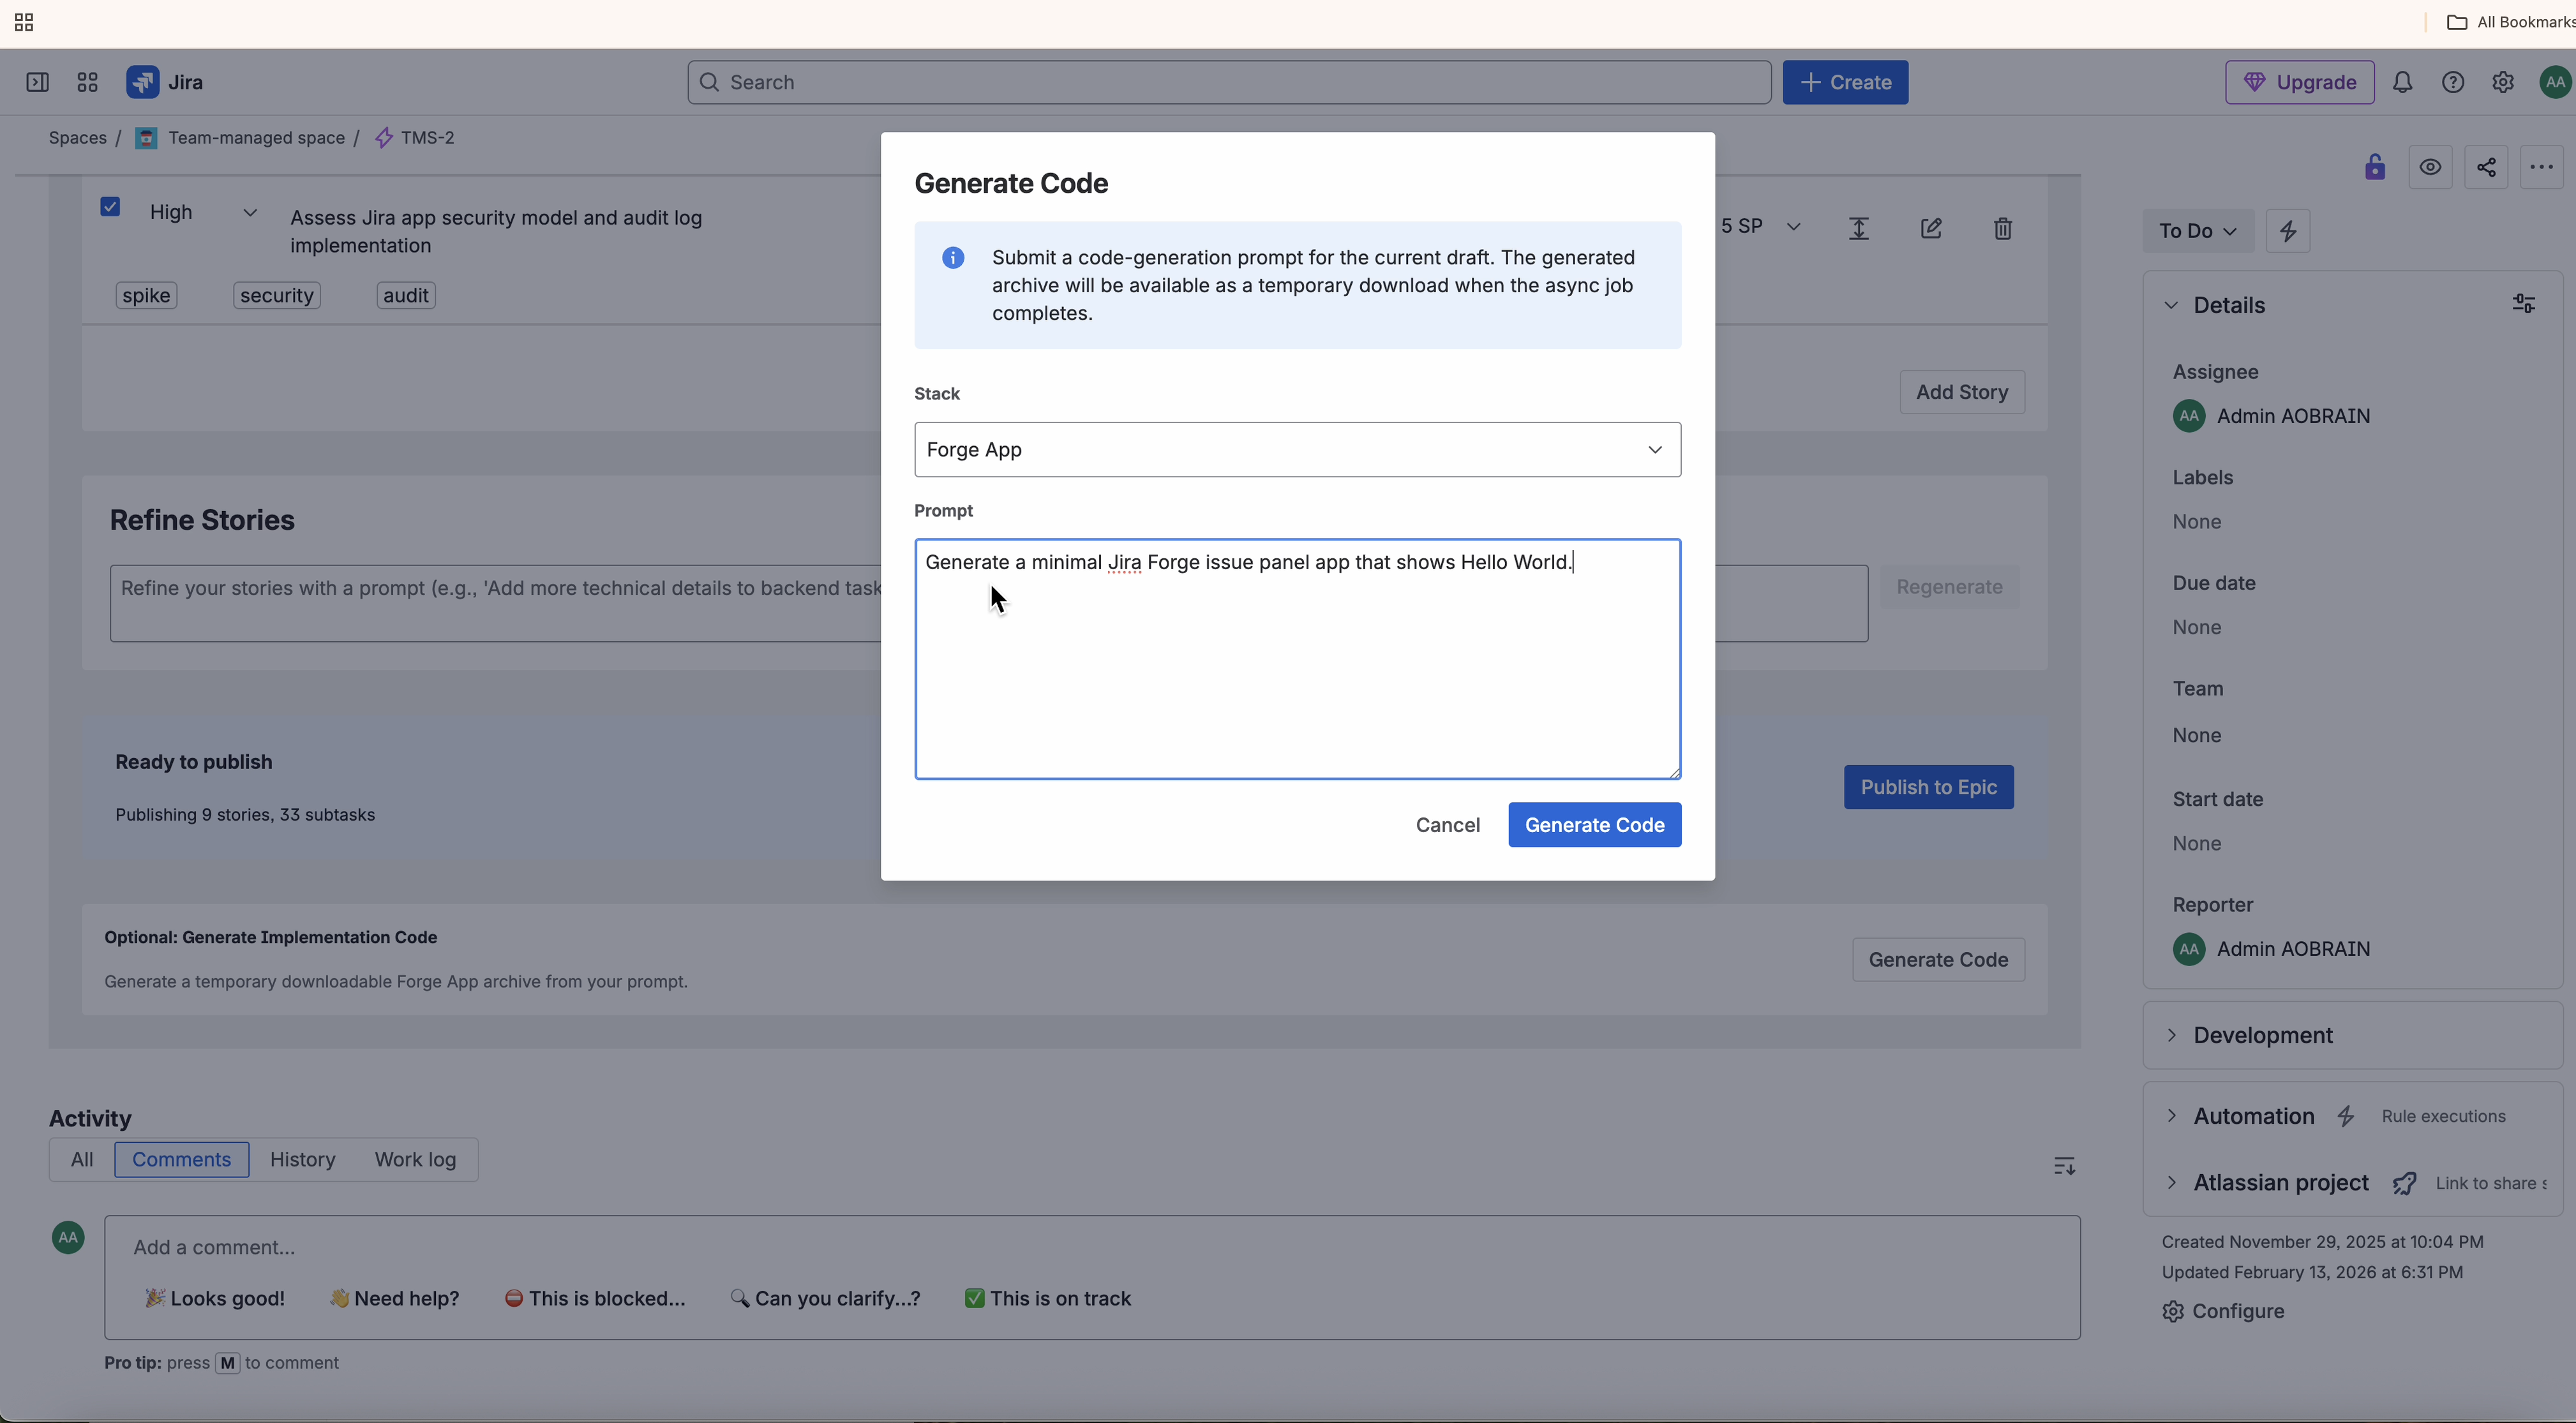Click the notifications bell icon
Image resolution: width=2576 pixels, height=1423 pixels.
[2402, 82]
